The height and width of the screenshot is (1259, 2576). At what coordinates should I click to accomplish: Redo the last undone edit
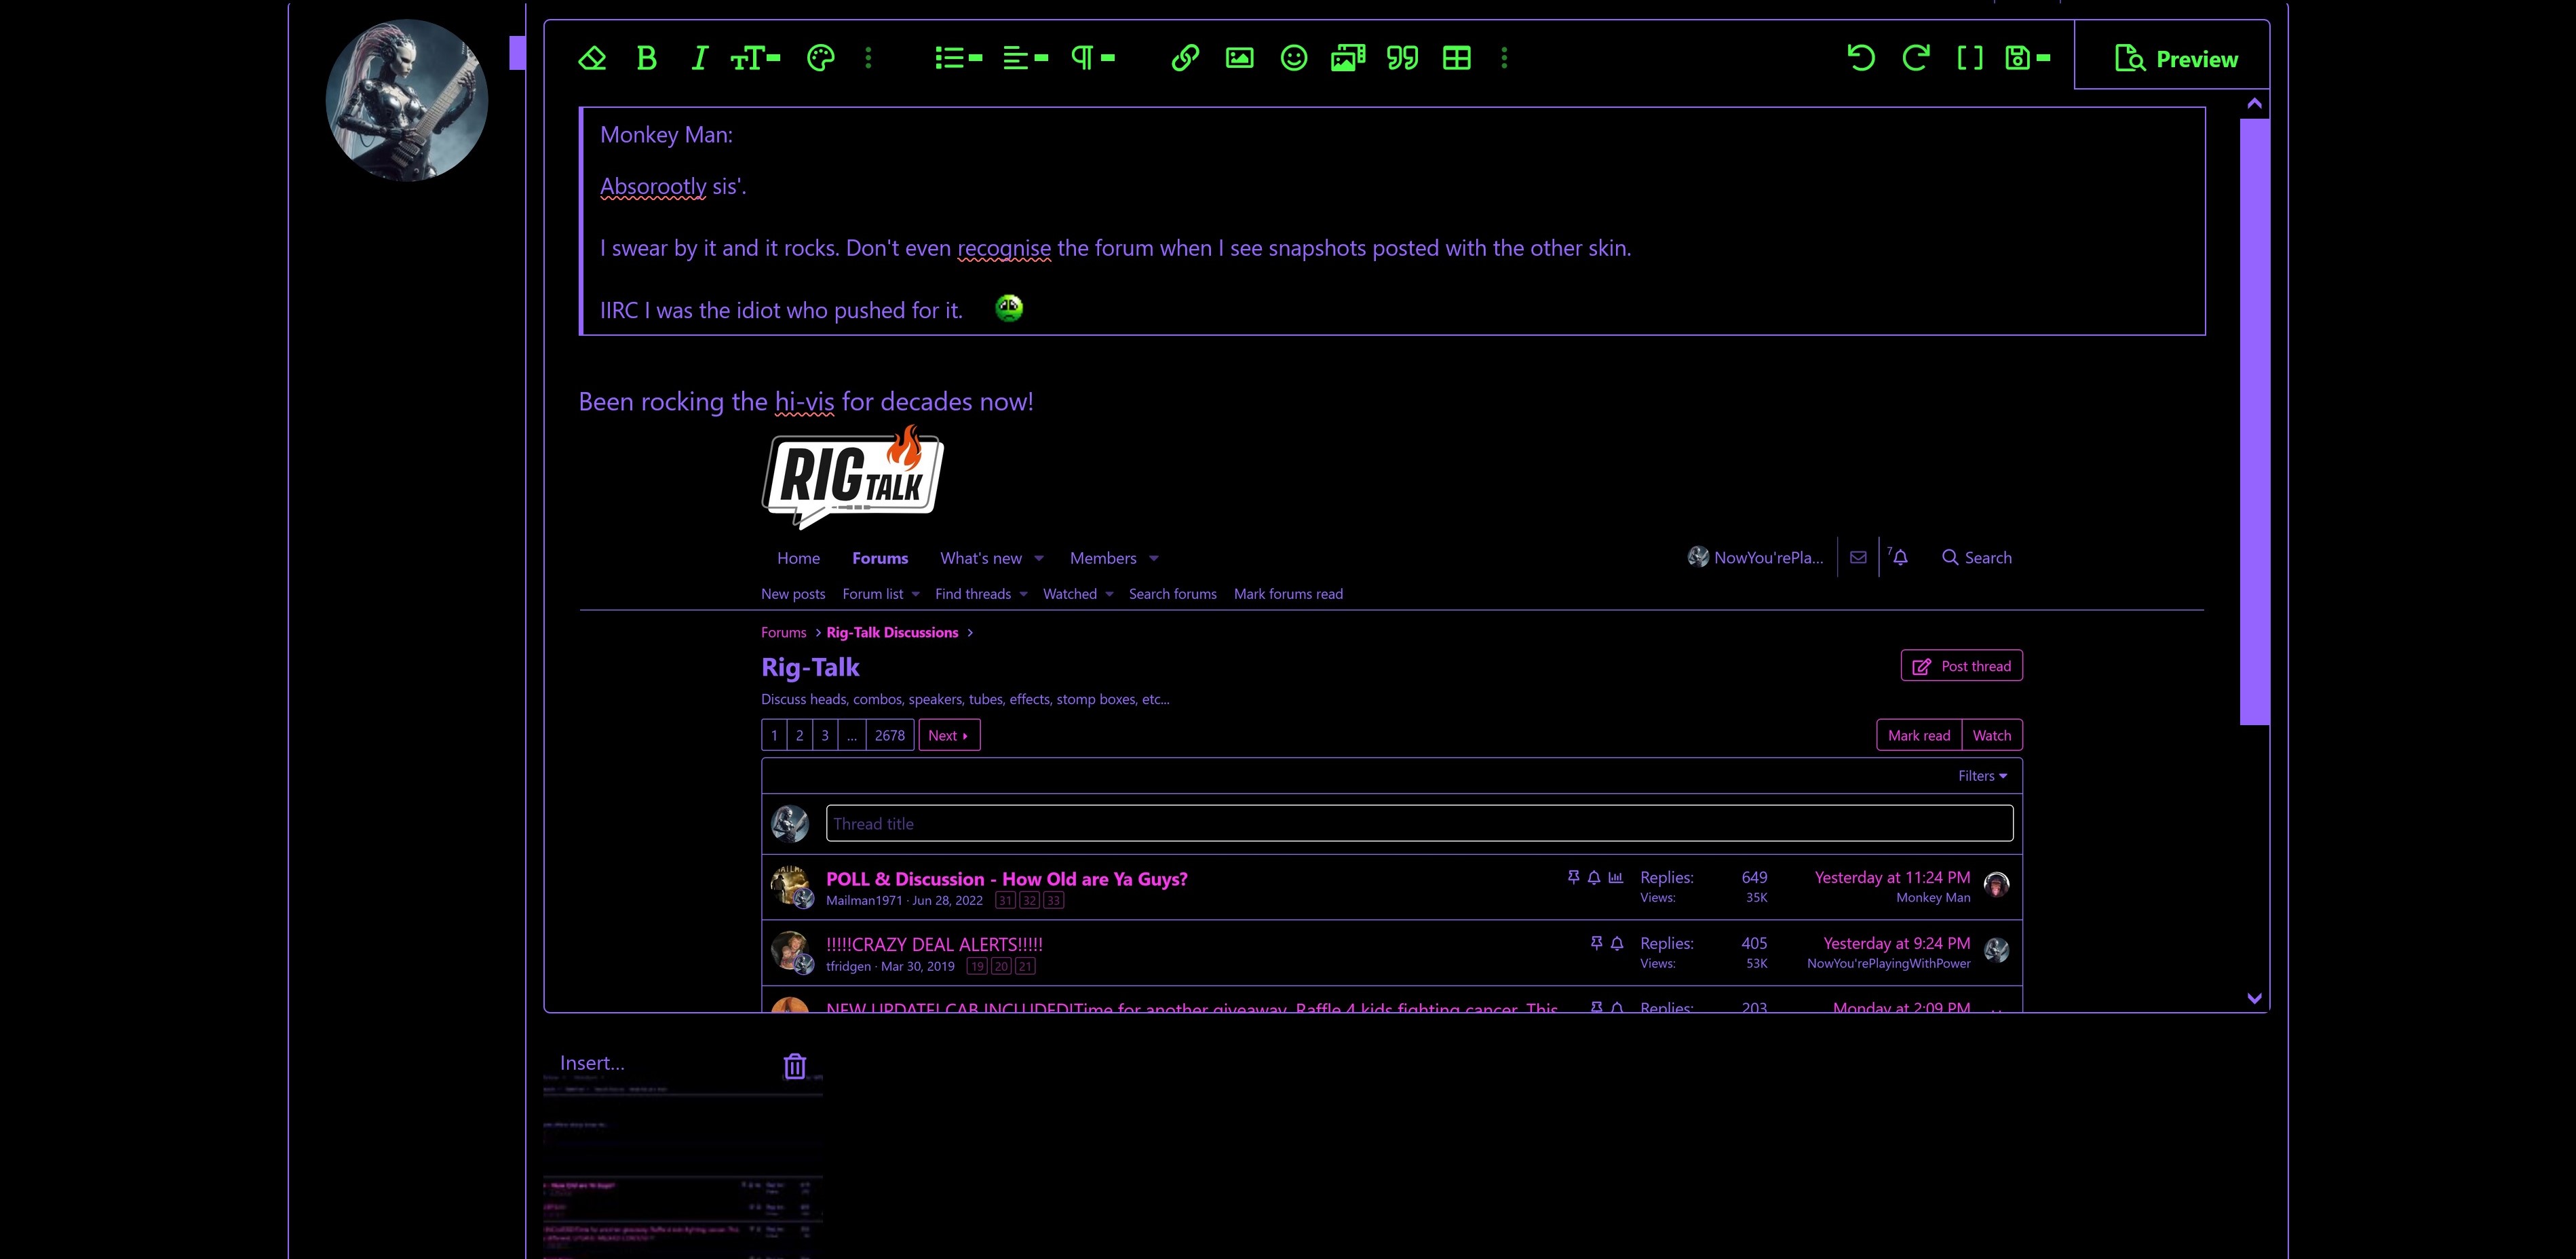coord(1915,58)
